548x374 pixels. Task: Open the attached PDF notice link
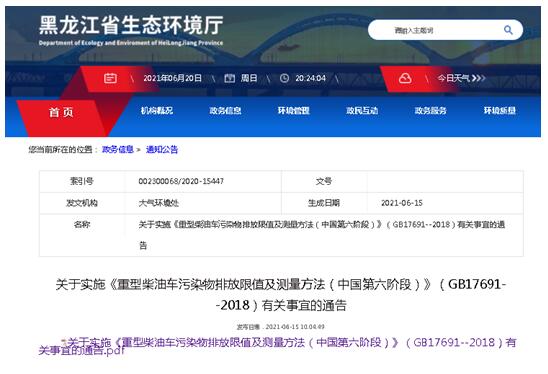(x=277, y=346)
